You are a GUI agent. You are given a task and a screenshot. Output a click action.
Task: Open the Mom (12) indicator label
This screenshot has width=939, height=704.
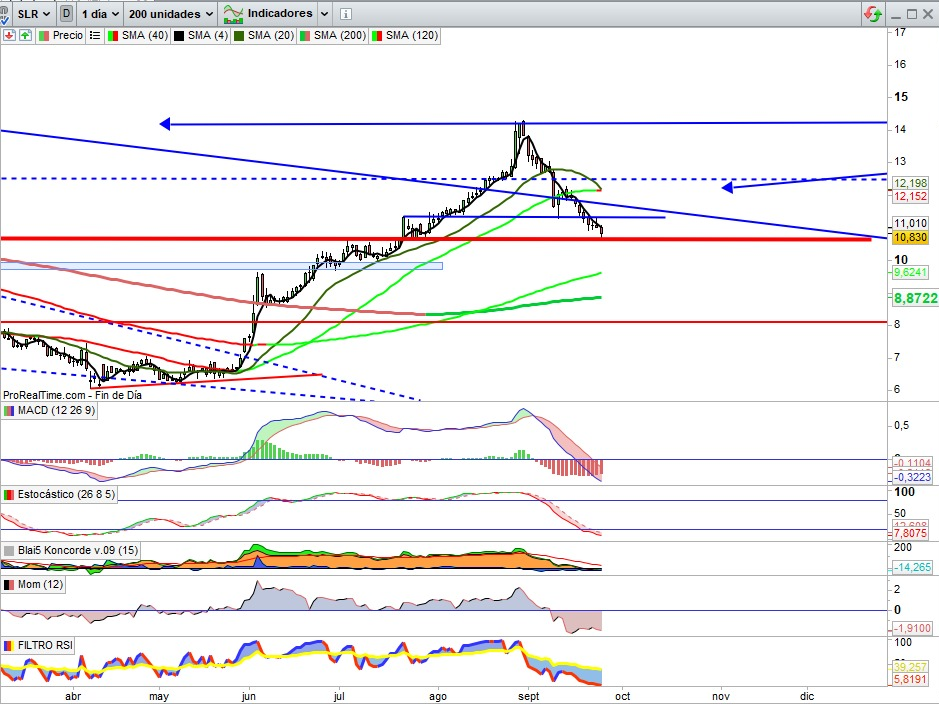(40, 584)
